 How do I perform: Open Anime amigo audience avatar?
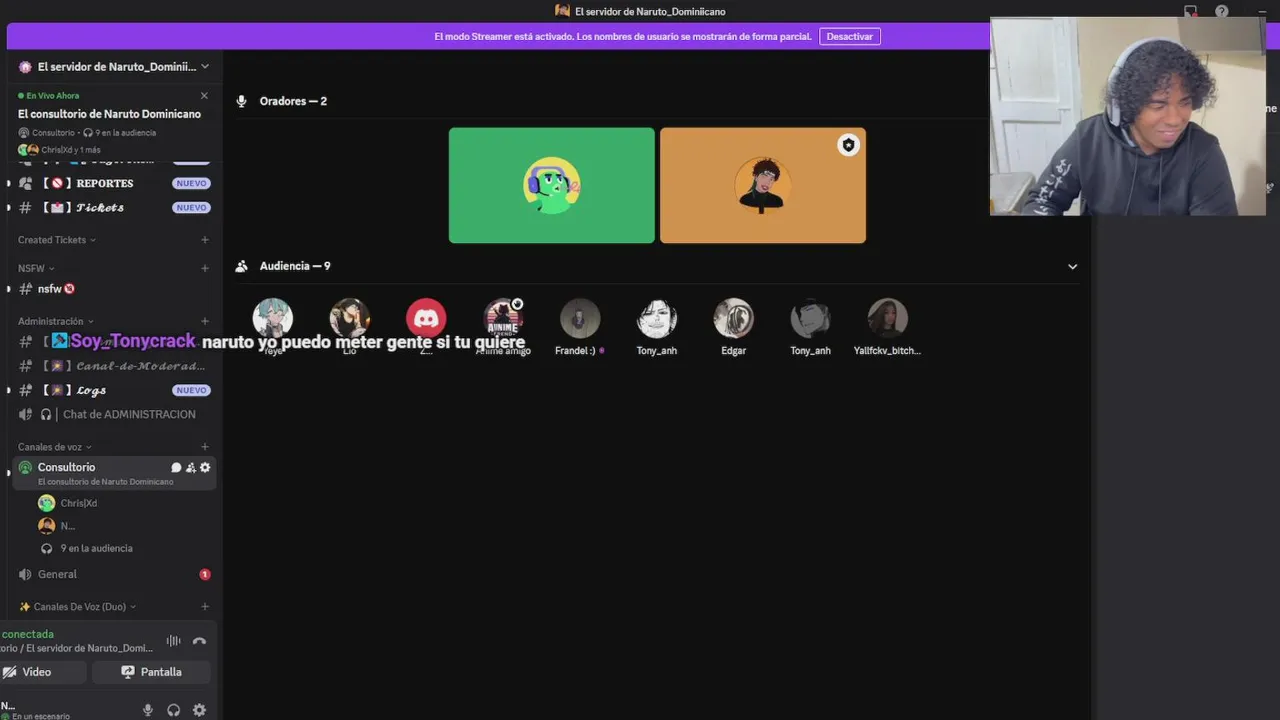[x=503, y=318]
